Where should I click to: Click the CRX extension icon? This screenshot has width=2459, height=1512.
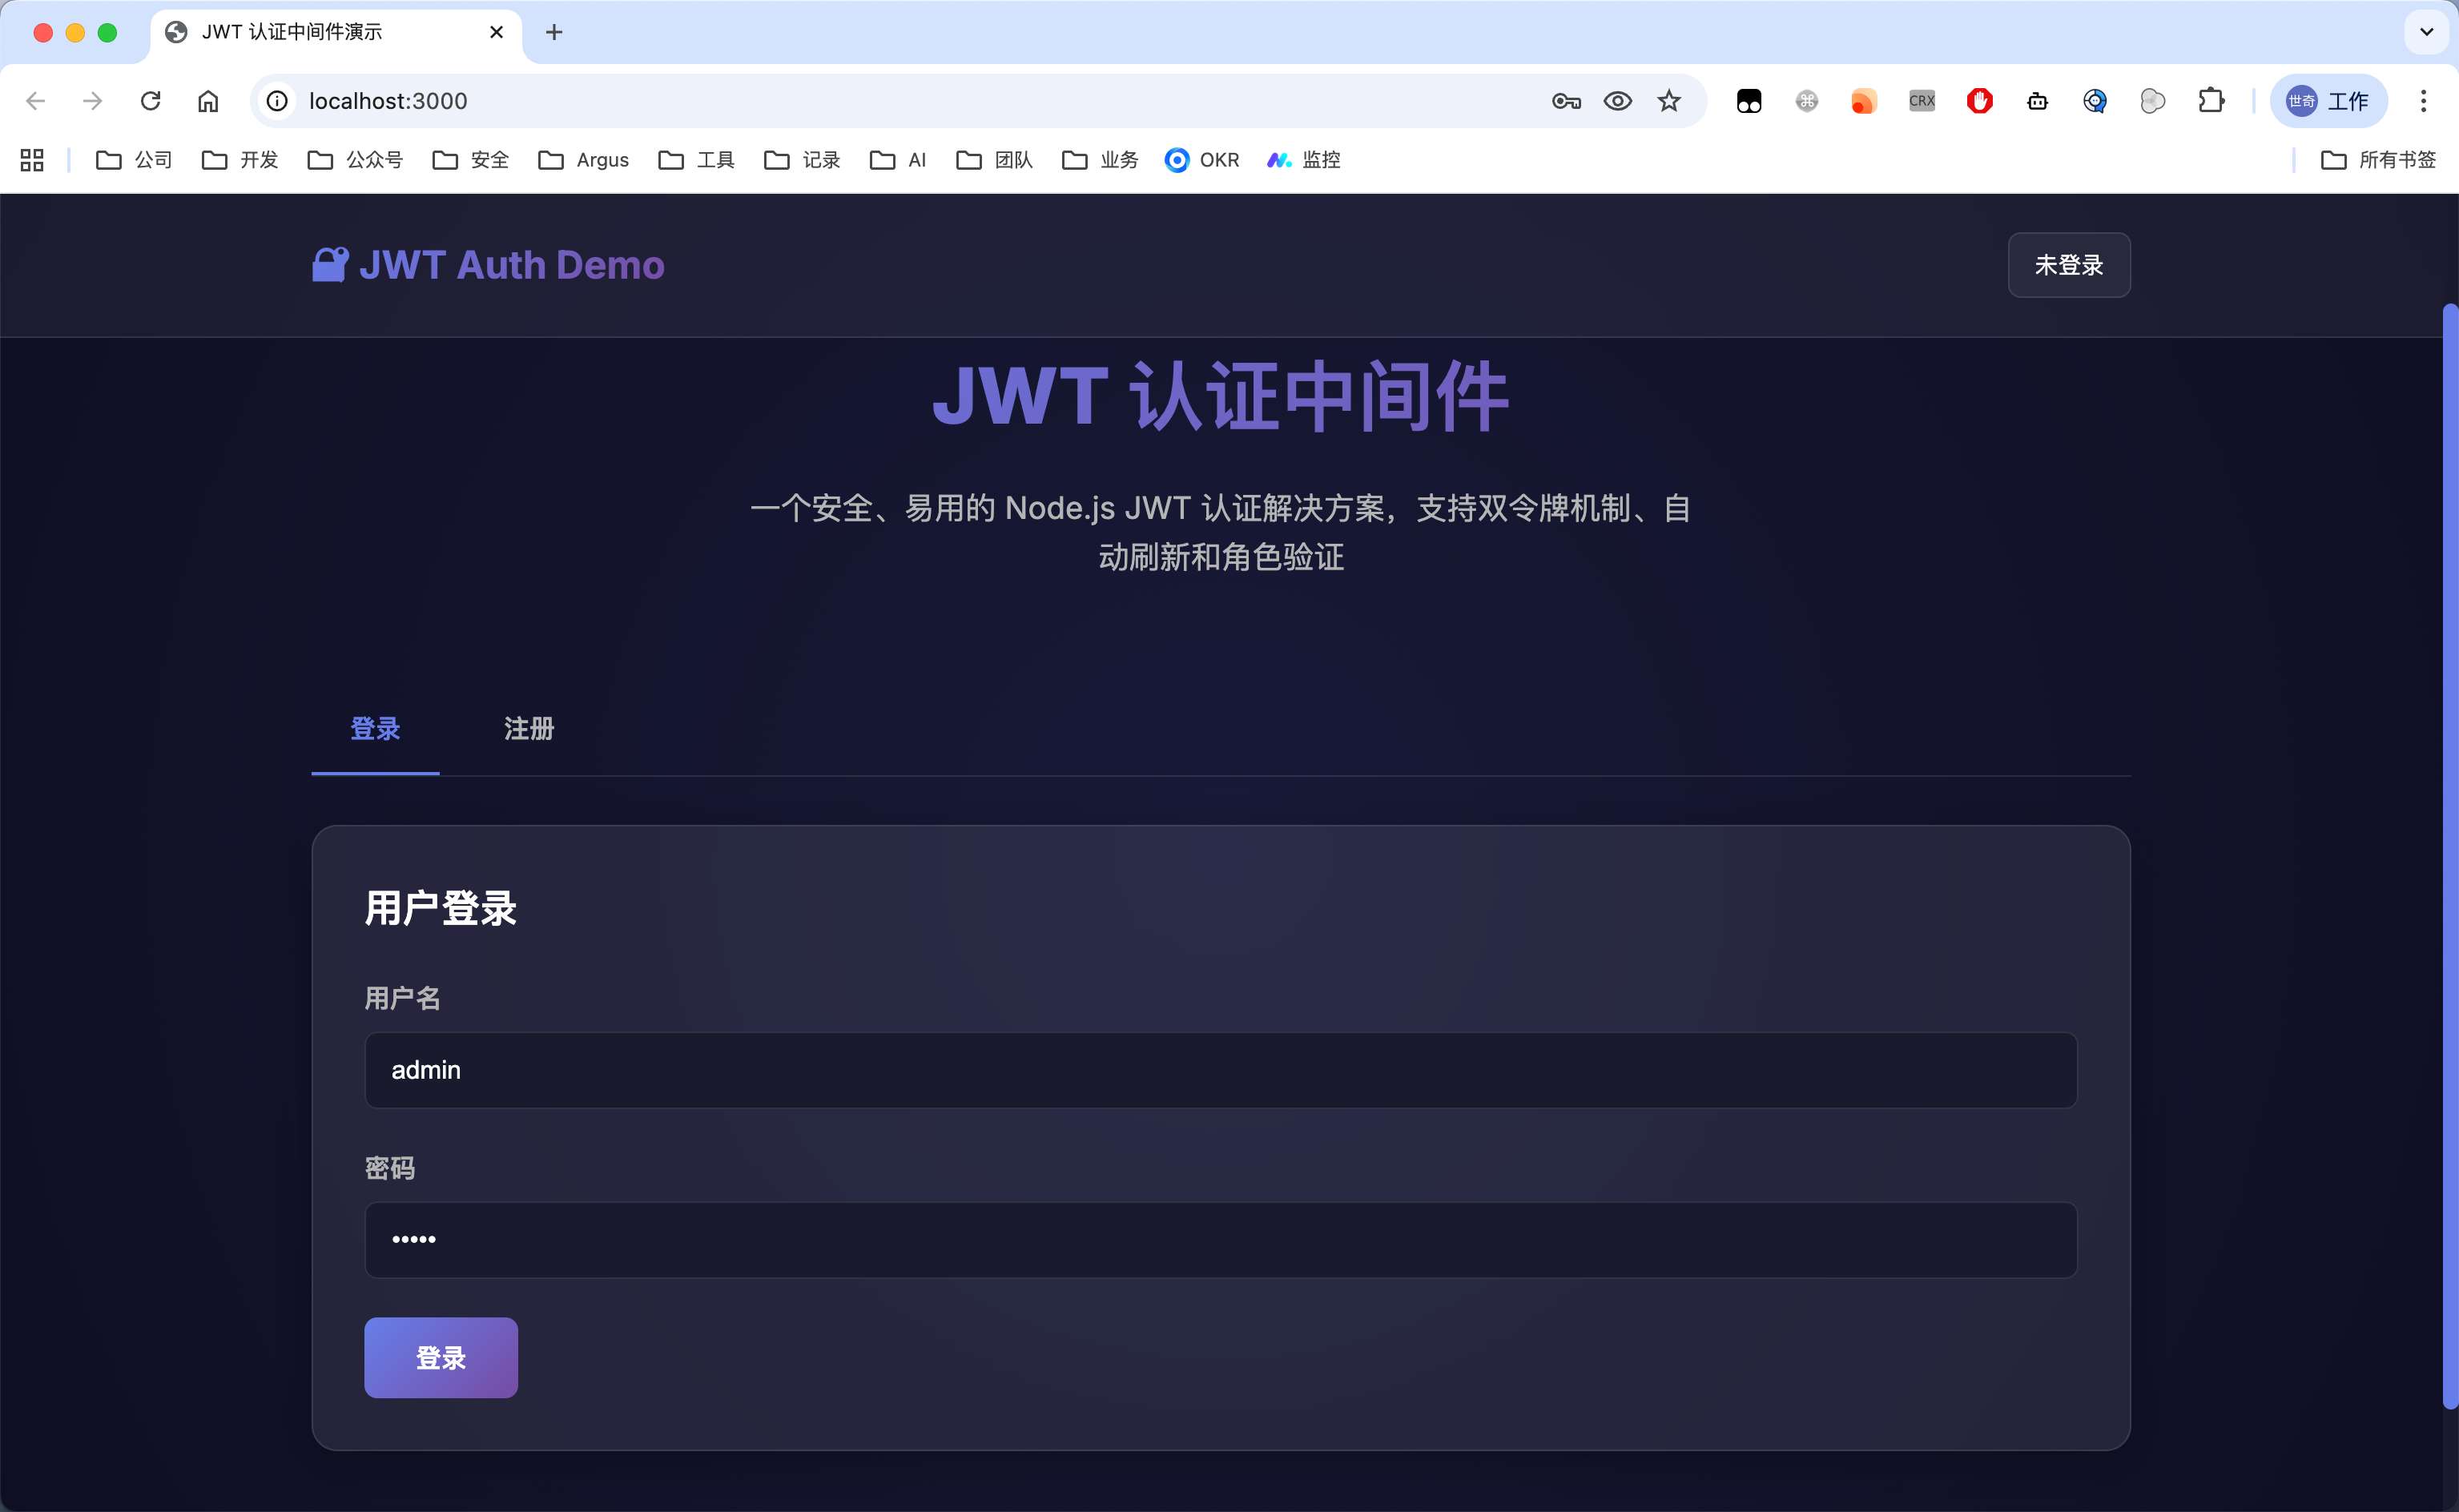(x=1921, y=101)
